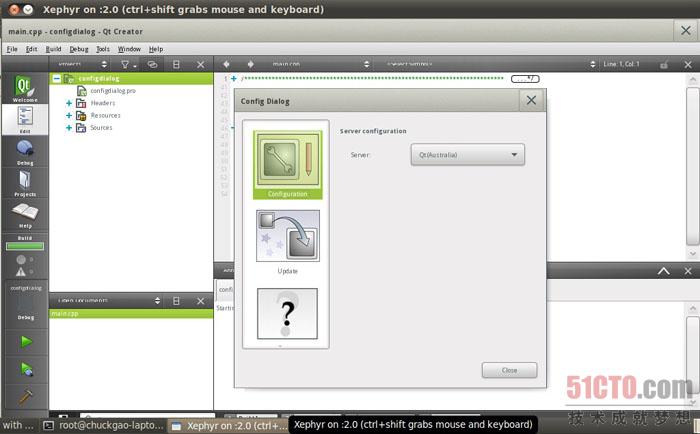The height and width of the screenshot is (434, 700).
Task: Click the lock icon in editor toolbar
Action: pyautogui.click(x=664, y=65)
